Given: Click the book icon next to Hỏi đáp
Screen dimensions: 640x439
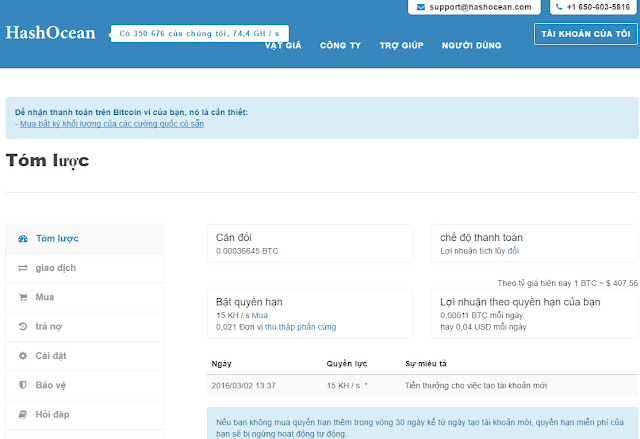Looking at the screenshot, I should click(x=23, y=415).
